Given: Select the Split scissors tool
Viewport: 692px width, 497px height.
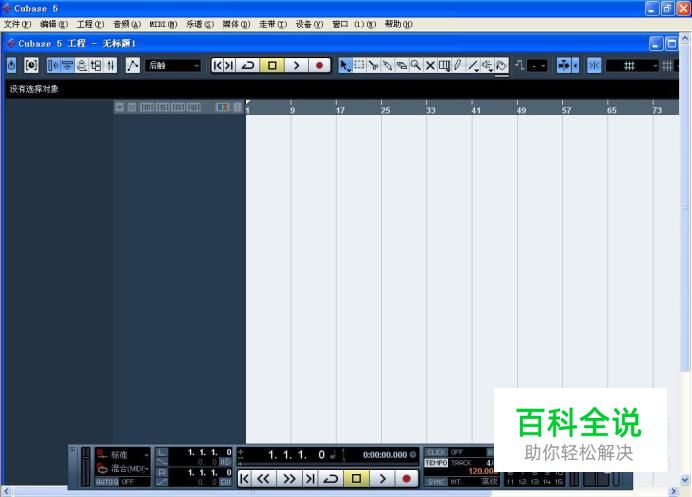Looking at the screenshot, I should [x=373, y=65].
